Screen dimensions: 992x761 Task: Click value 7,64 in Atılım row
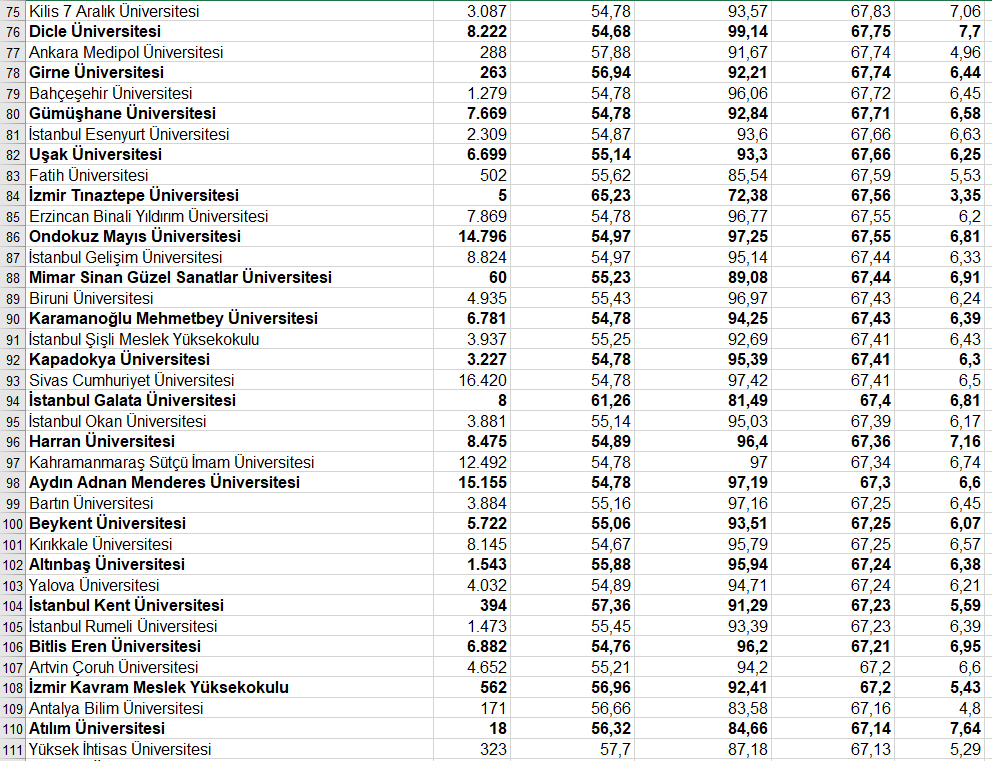(940, 729)
